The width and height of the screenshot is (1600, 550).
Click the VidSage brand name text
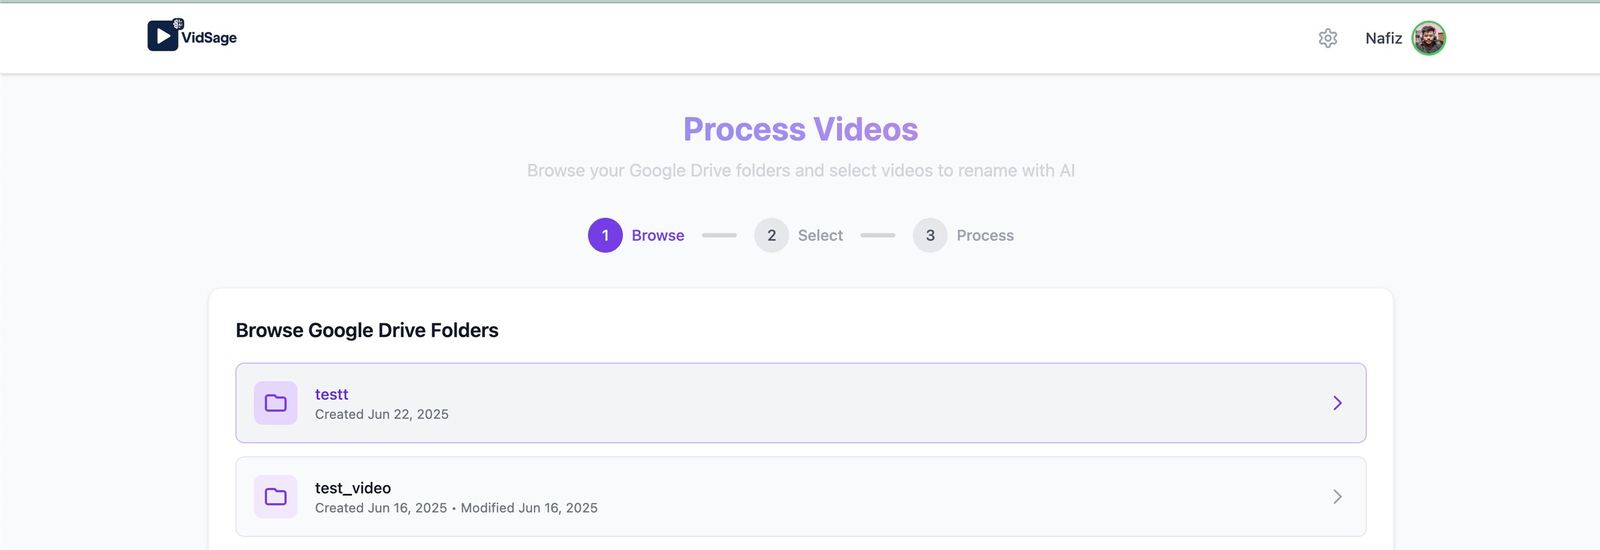coord(209,37)
